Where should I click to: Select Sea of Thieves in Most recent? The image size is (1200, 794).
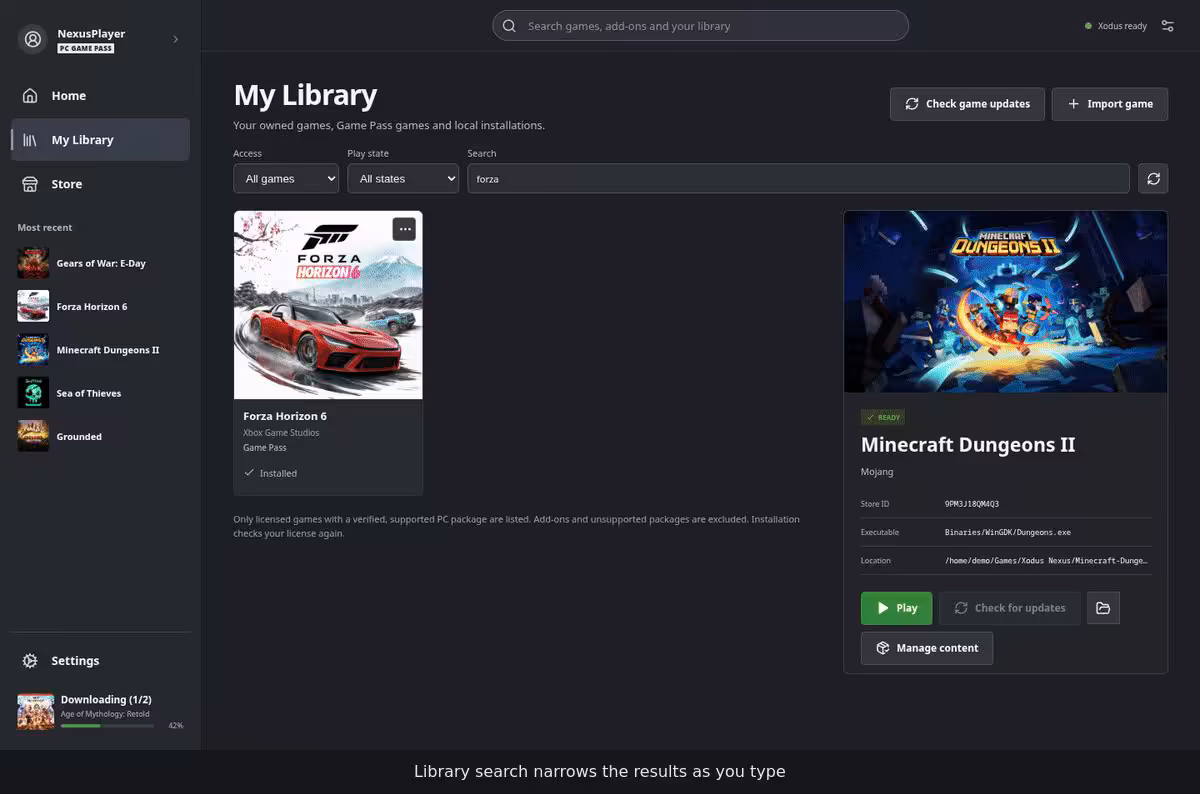point(100,393)
